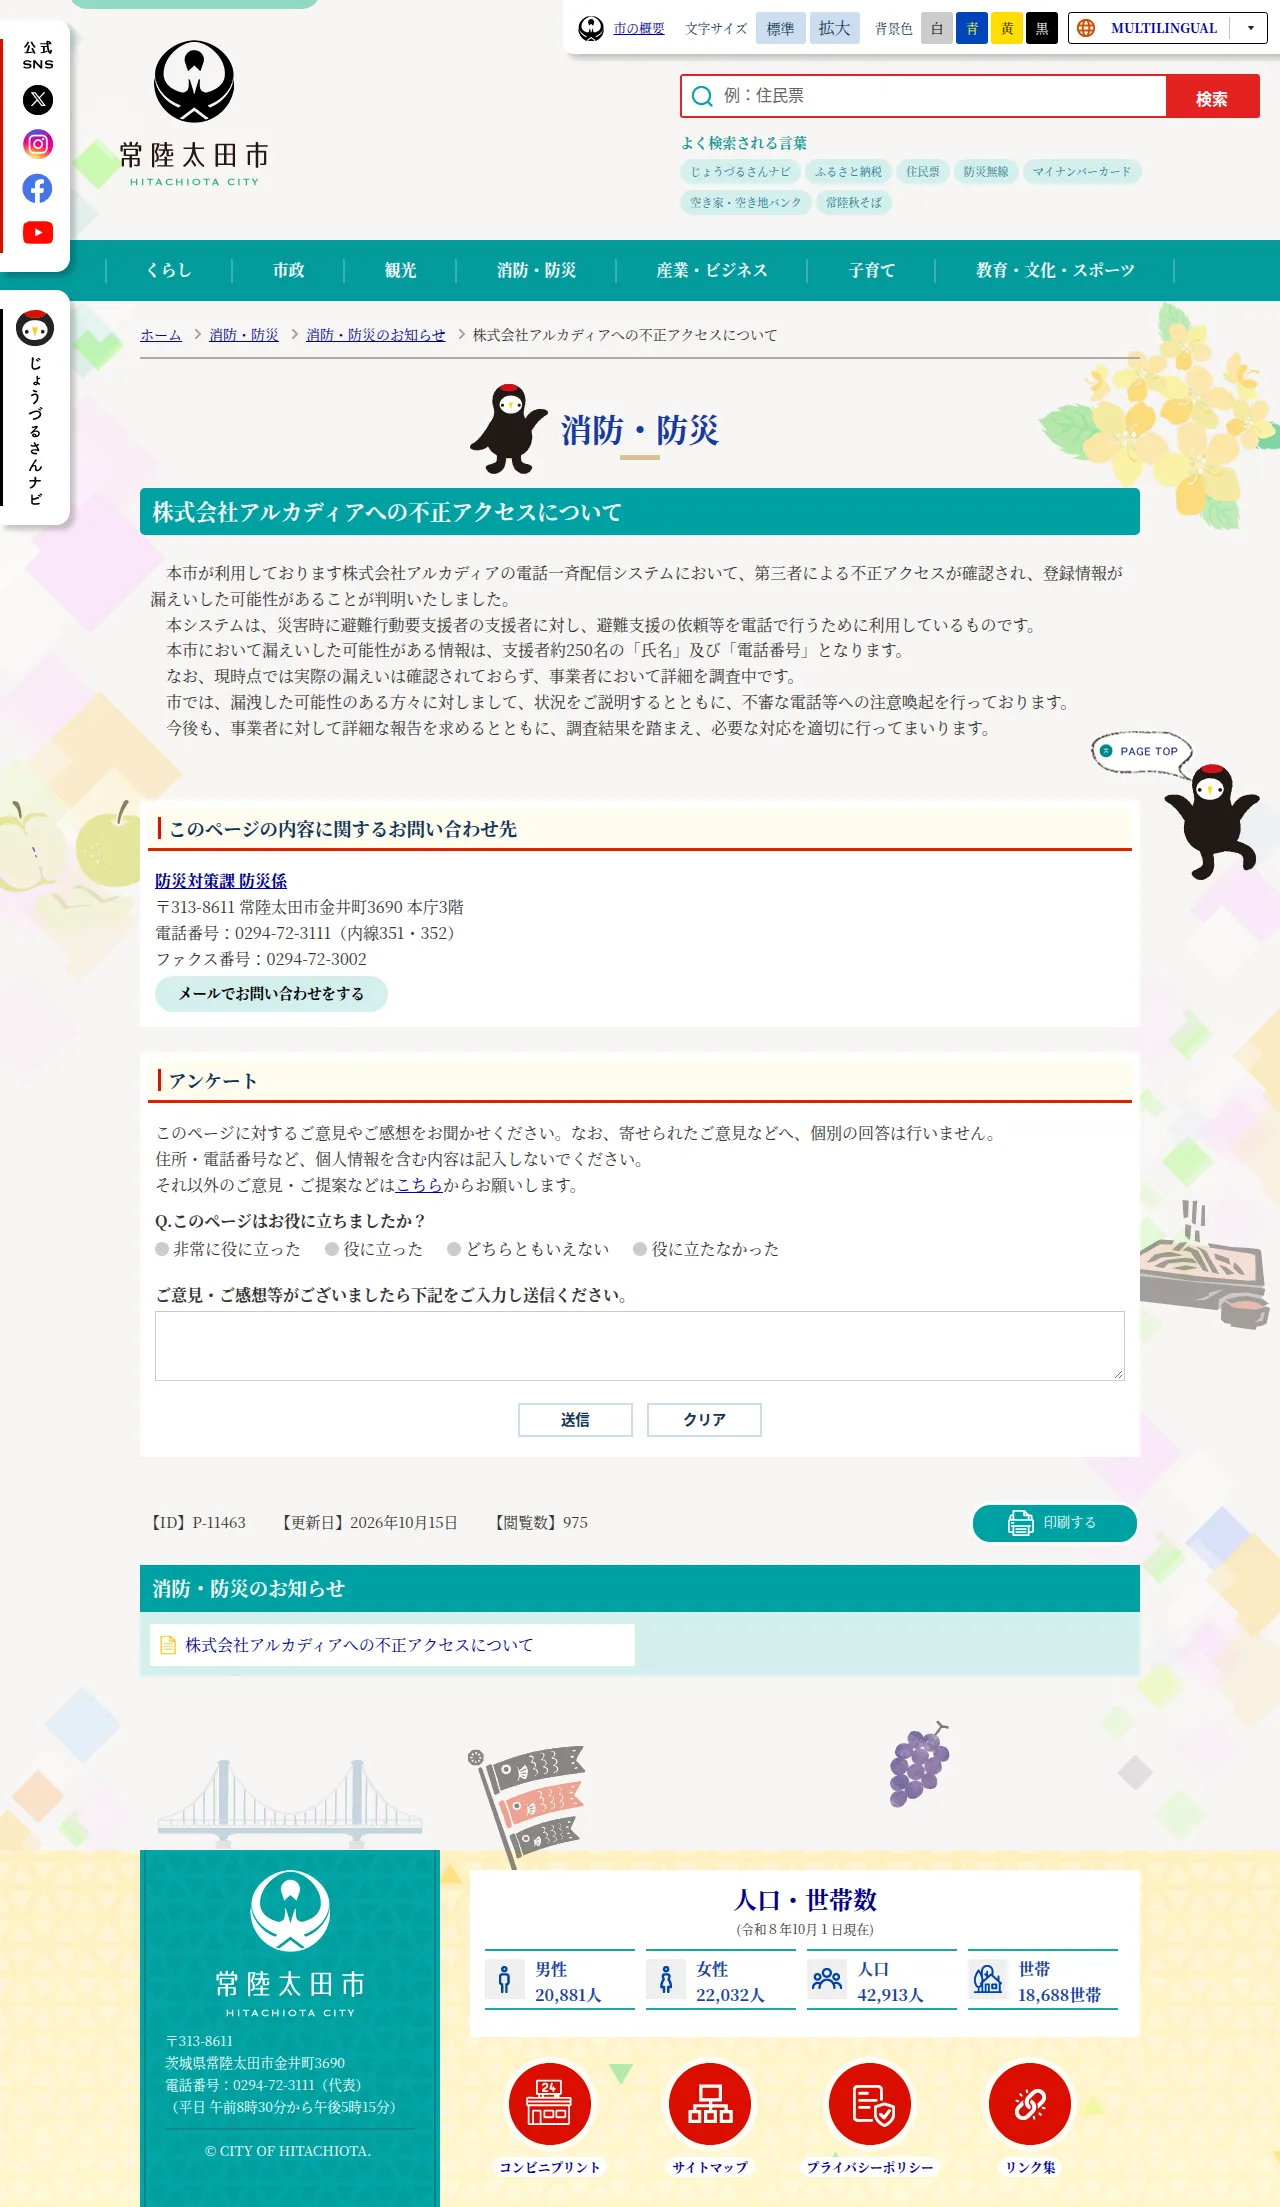Click 住民票 search keyword tag
The height and width of the screenshot is (2207, 1280).
click(923, 172)
